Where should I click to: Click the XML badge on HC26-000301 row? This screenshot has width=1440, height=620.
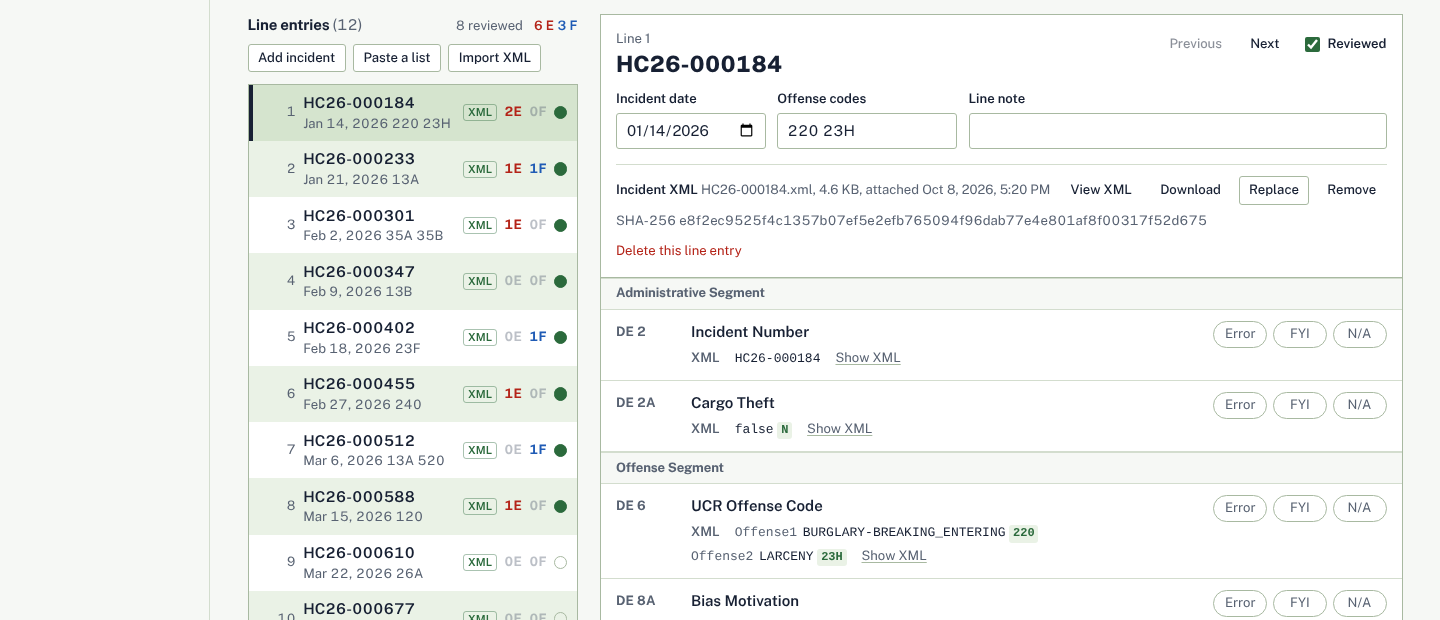point(480,225)
